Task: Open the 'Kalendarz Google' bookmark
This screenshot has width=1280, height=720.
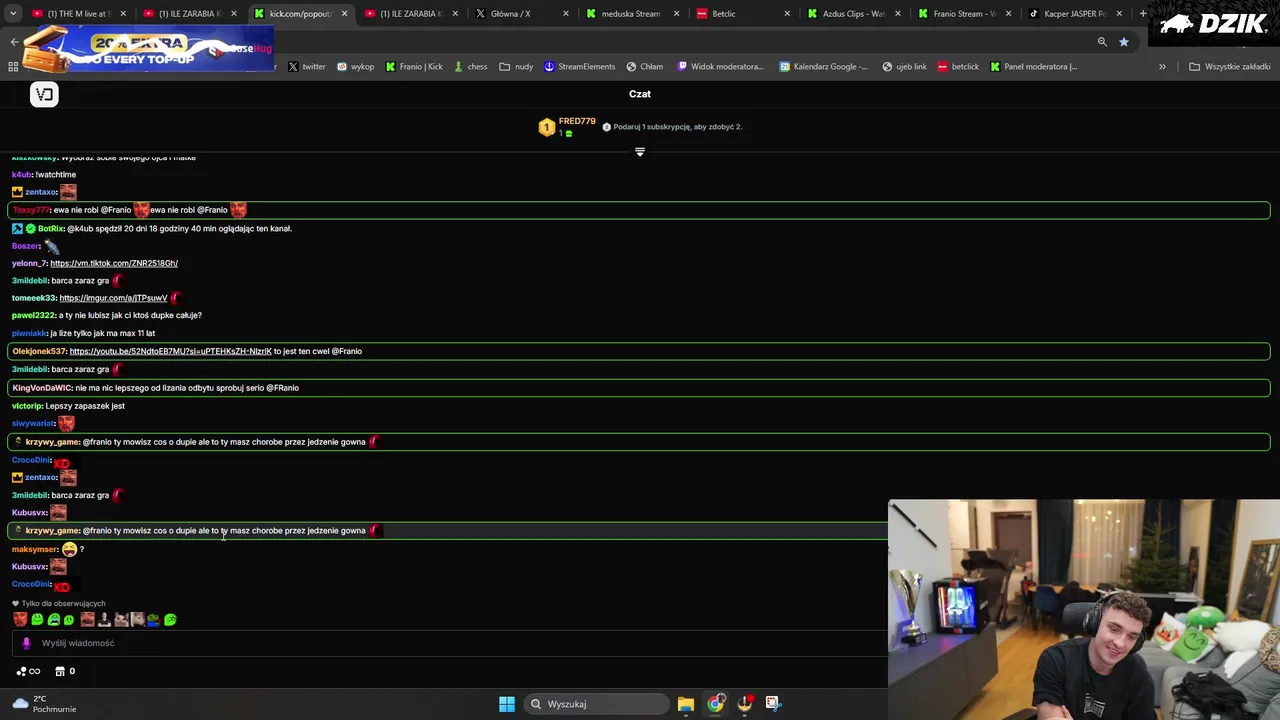Action: (x=823, y=67)
